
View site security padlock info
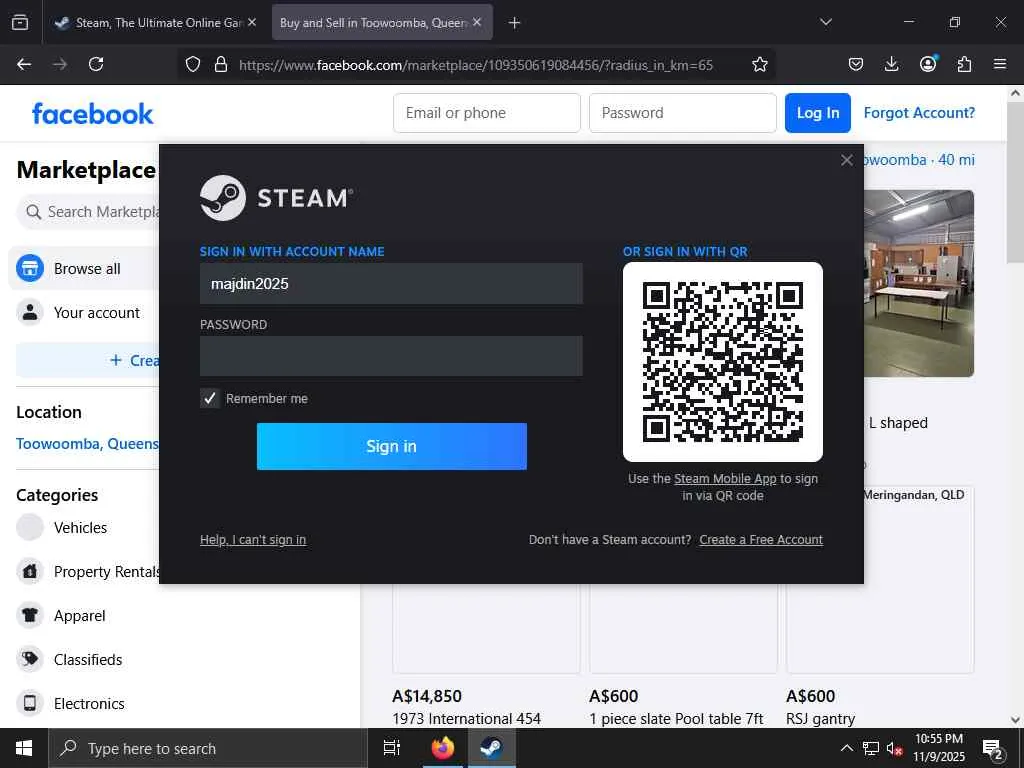pos(221,64)
